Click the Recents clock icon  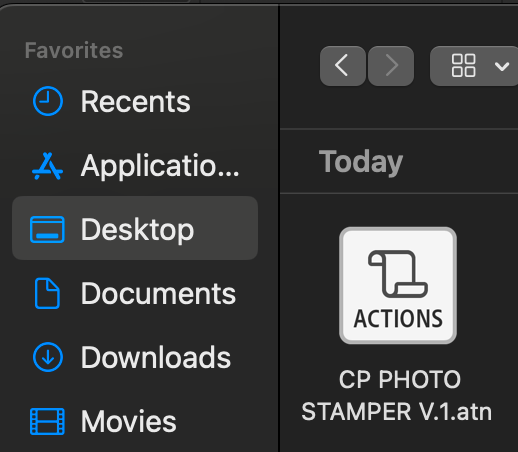(48, 101)
